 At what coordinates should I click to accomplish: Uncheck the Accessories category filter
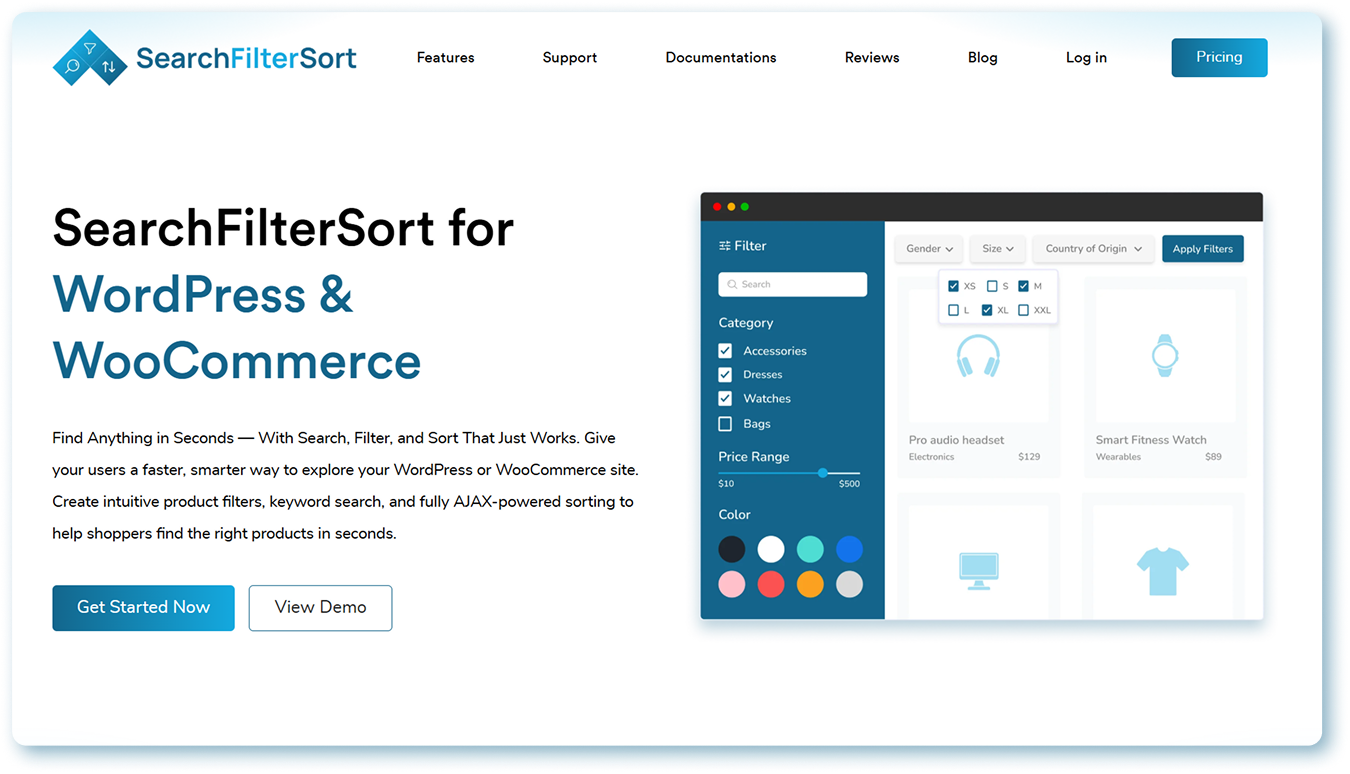click(724, 350)
